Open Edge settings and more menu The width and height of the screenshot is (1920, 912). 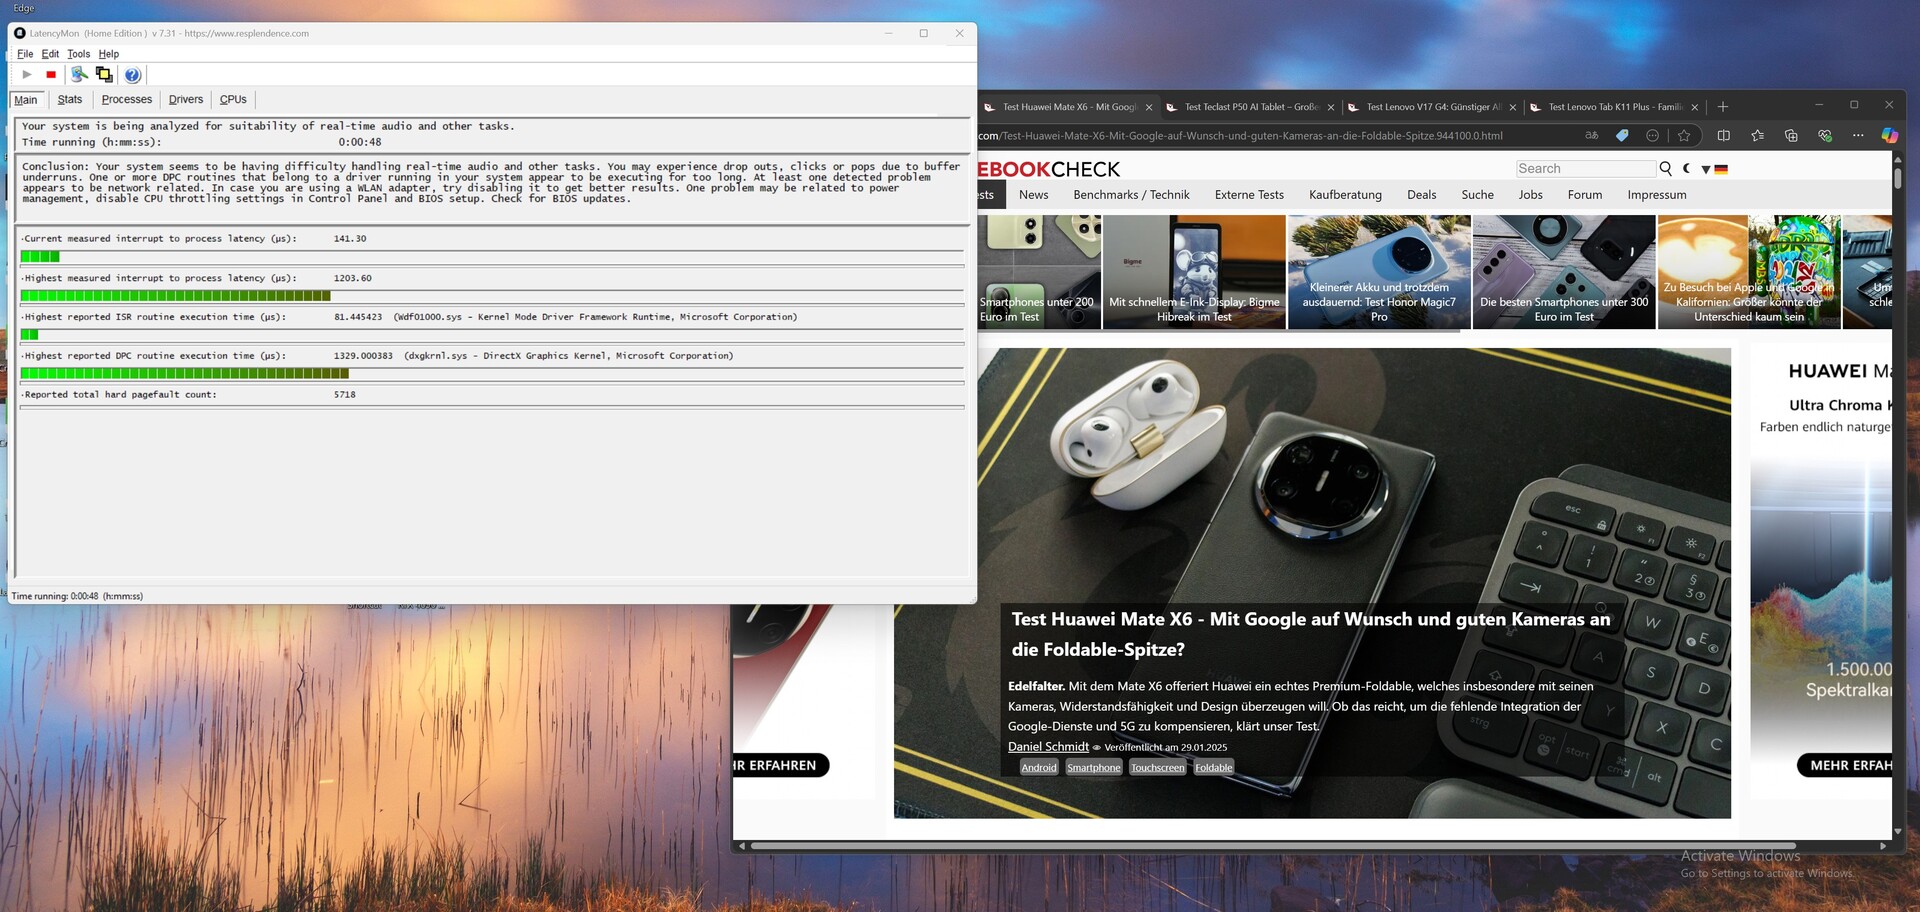1858,136
